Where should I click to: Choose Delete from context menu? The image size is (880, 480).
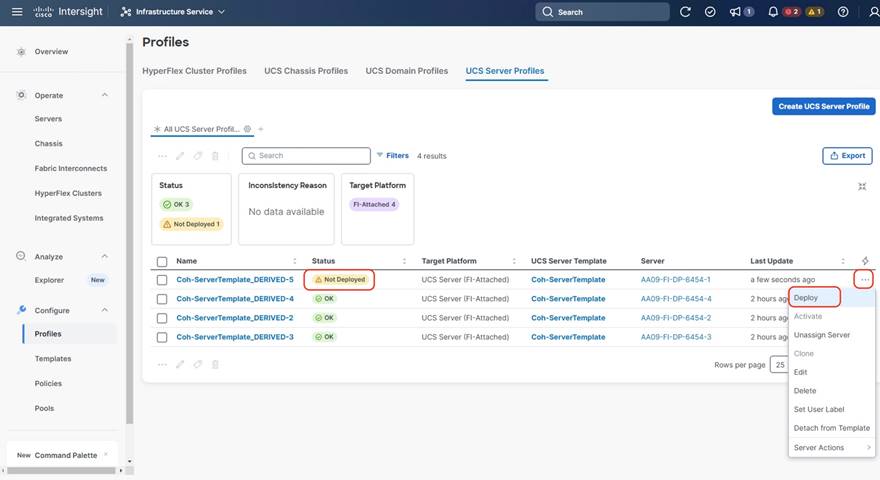click(832, 391)
